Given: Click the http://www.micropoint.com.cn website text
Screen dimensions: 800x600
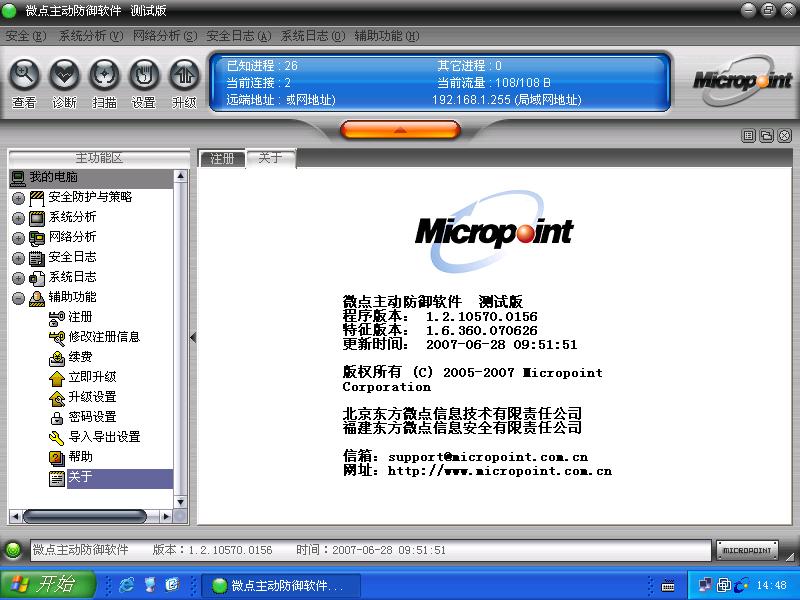Looking at the screenshot, I should (499, 471).
